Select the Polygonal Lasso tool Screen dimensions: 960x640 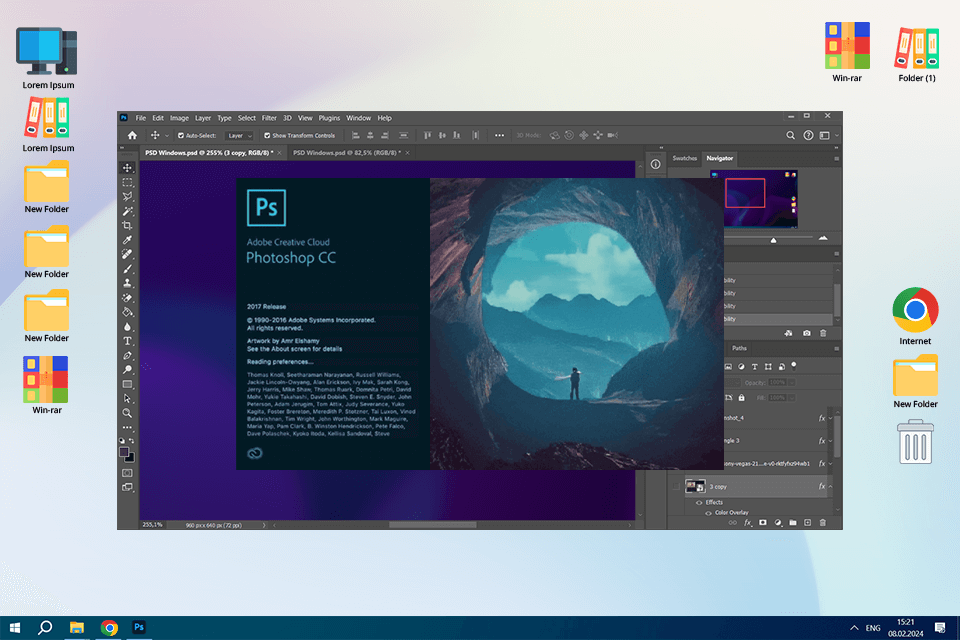point(127,197)
